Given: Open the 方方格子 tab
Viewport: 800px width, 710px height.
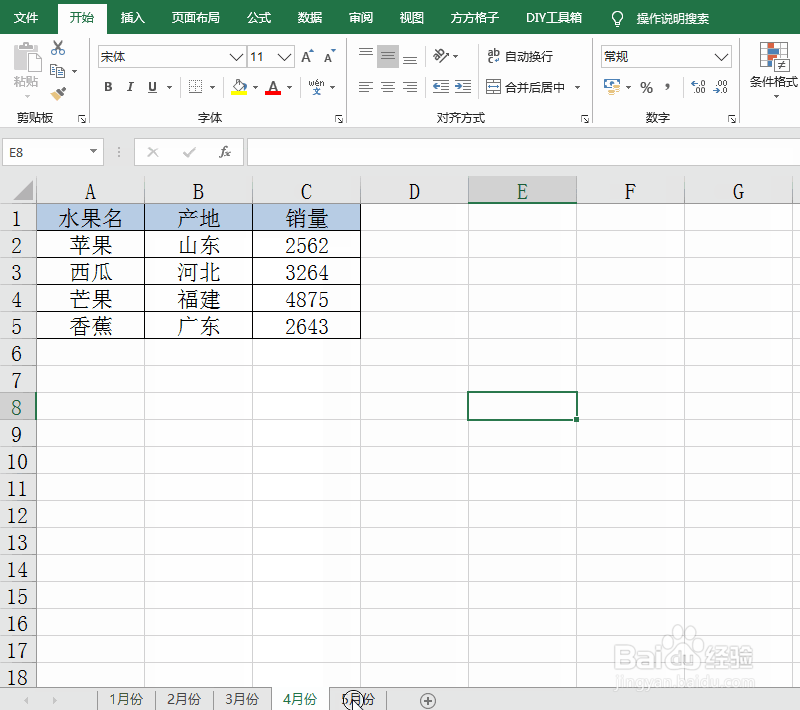Looking at the screenshot, I should coord(474,18).
